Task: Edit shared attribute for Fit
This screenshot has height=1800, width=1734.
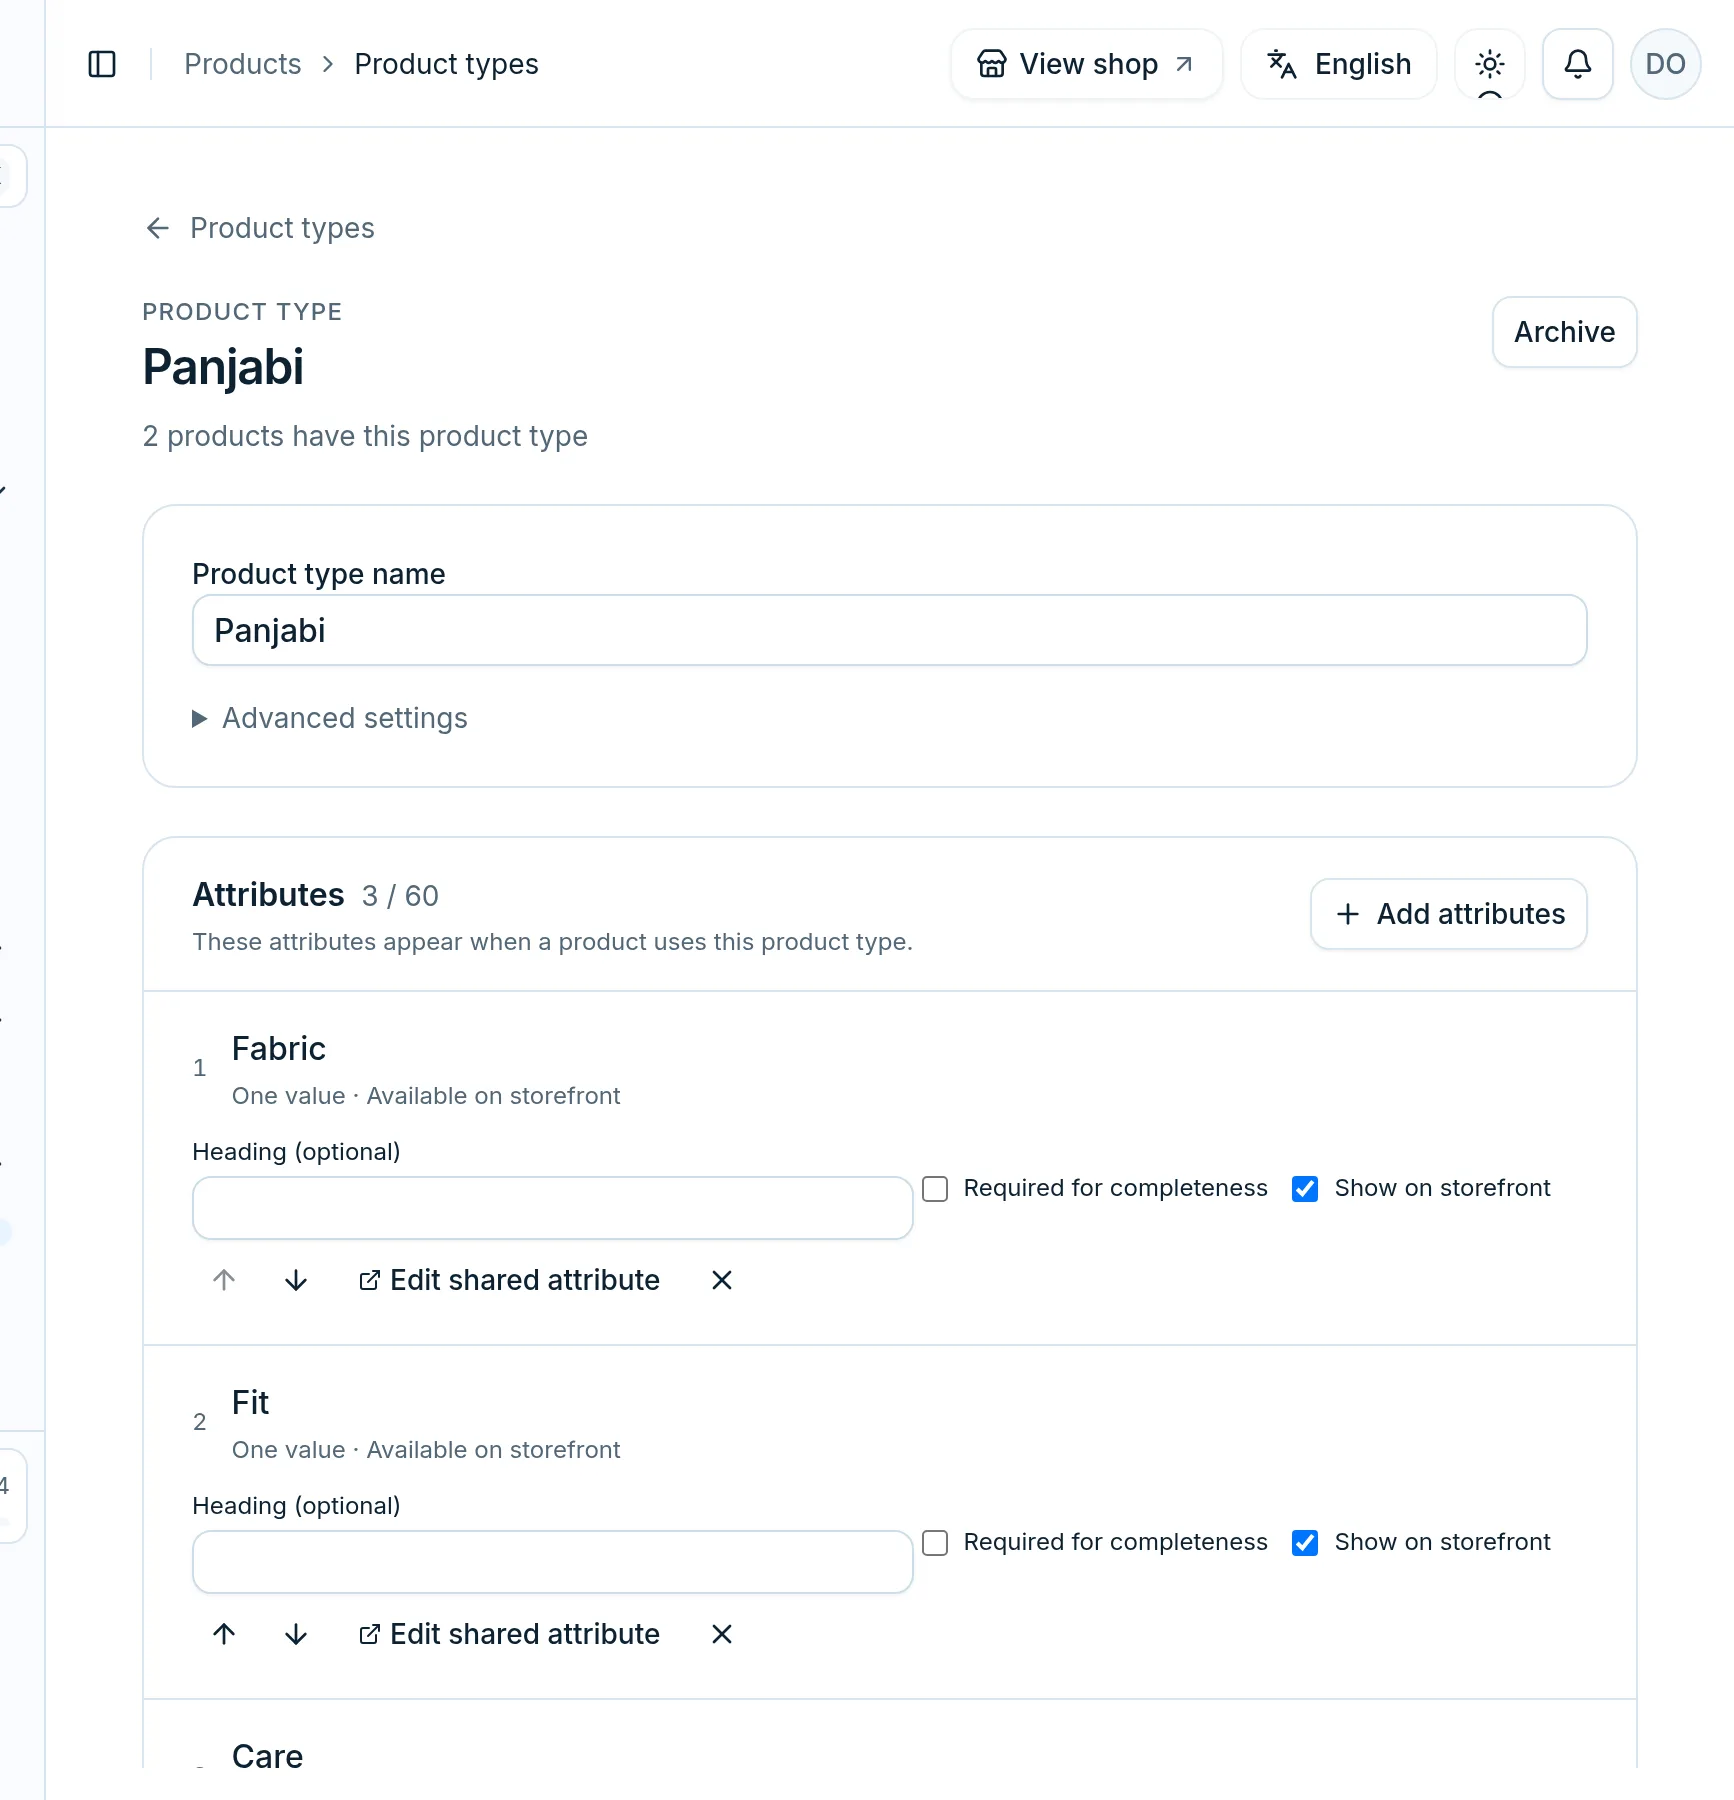Action: pos(510,1634)
